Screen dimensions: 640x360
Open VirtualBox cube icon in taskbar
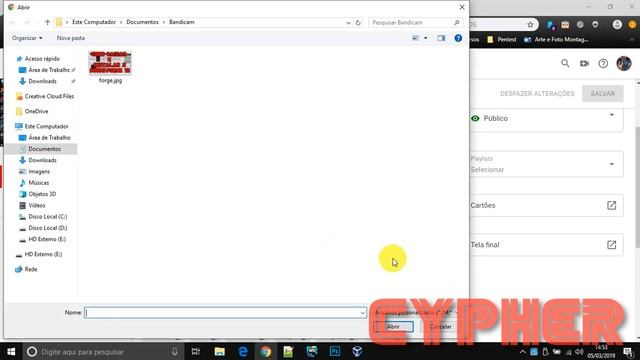(x=357, y=351)
